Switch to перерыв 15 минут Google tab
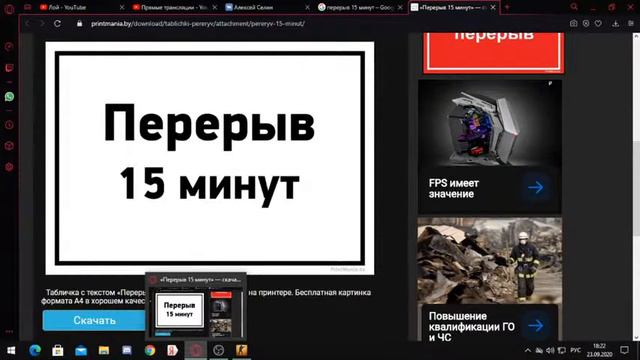 pyautogui.click(x=361, y=7)
